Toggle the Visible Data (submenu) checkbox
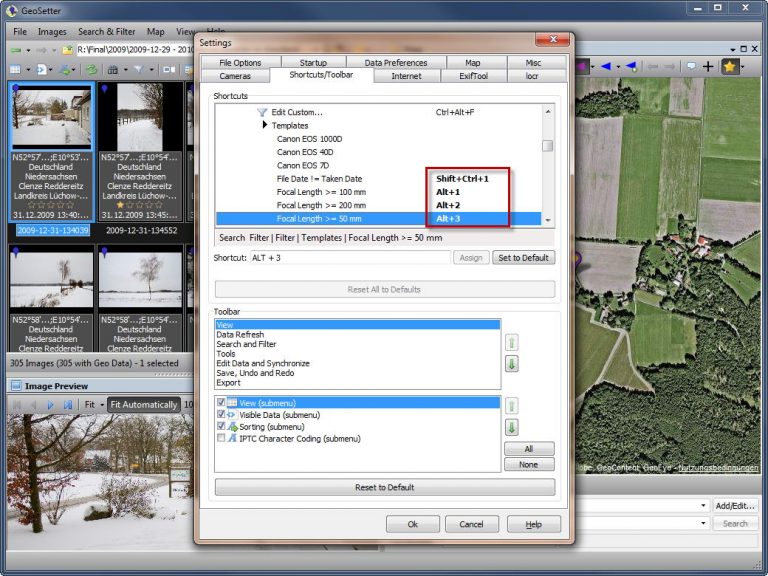Screen dimensions: 768x576 (221, 414)
